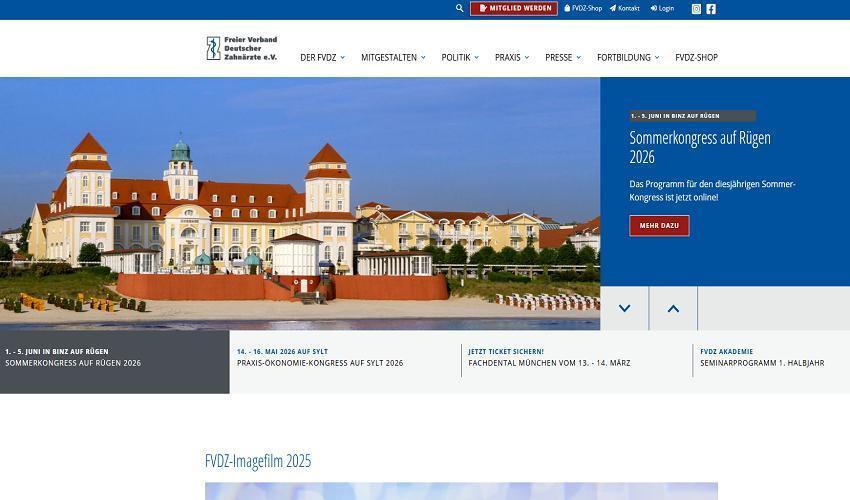
Task: Expand the Politik menu
Action: point(460,57)
